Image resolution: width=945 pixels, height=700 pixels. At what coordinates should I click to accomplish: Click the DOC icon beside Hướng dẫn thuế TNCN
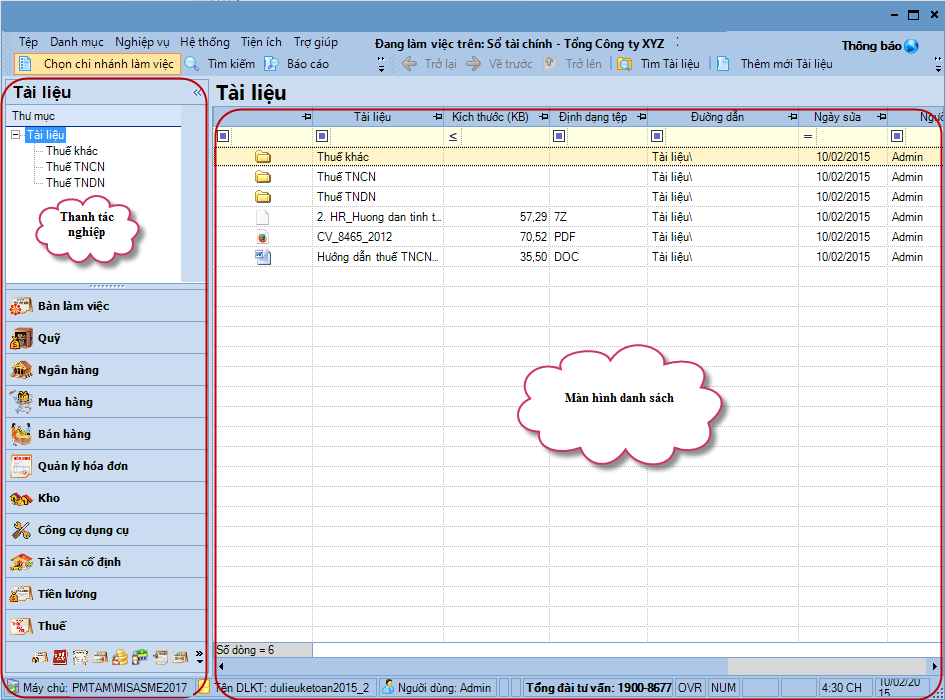[263, 257]
